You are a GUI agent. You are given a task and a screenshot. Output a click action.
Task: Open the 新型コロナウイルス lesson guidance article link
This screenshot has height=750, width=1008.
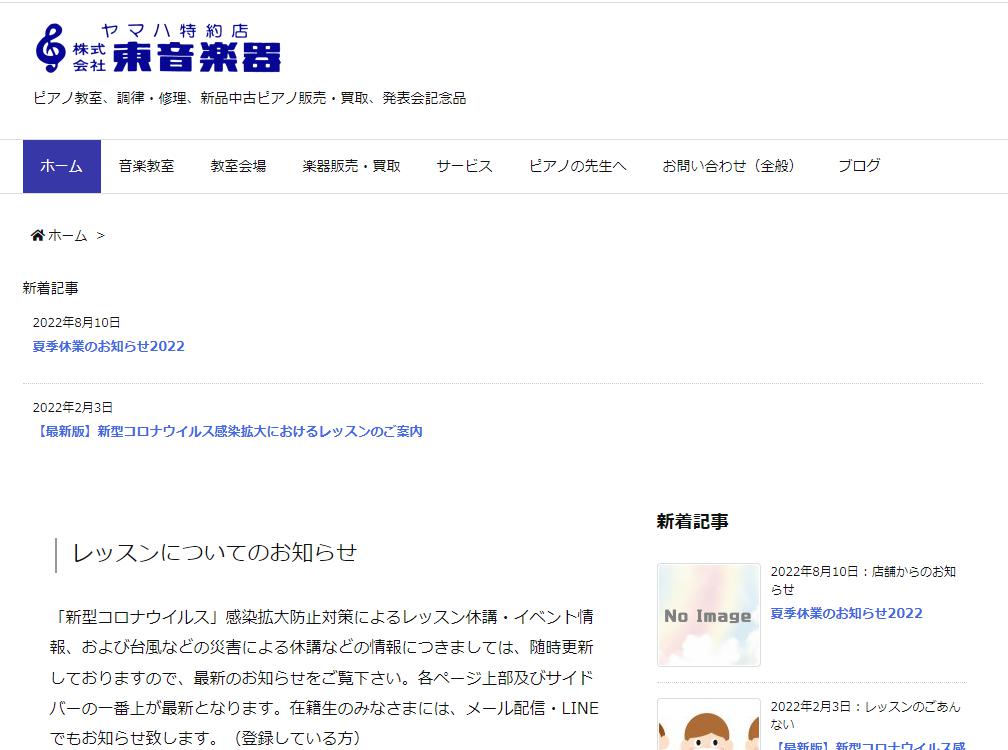[x=227, y=432]
